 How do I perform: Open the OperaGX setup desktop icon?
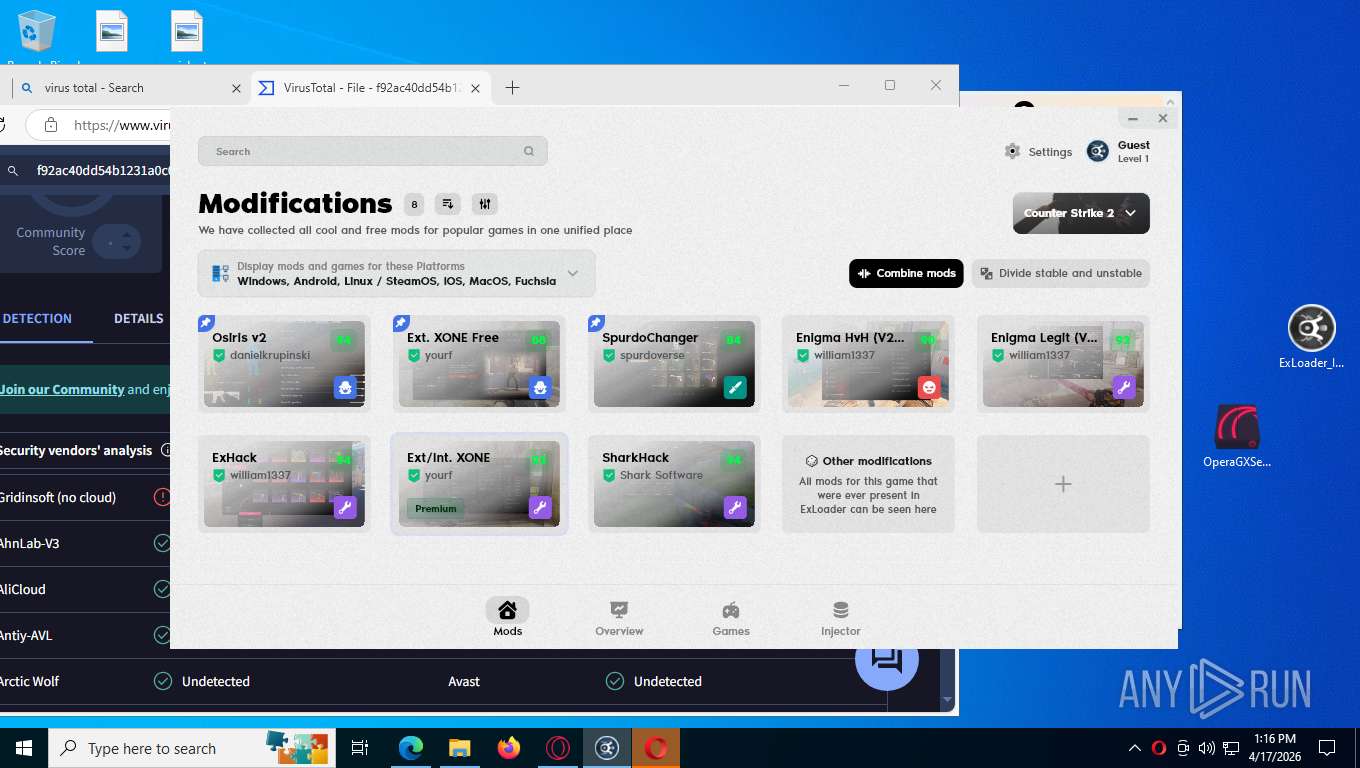1237,437
